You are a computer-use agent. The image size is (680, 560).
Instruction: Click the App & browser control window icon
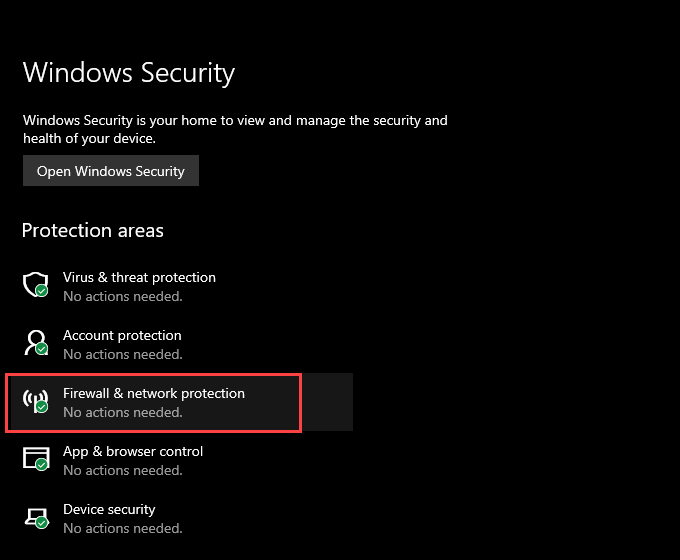click(35, 459)
